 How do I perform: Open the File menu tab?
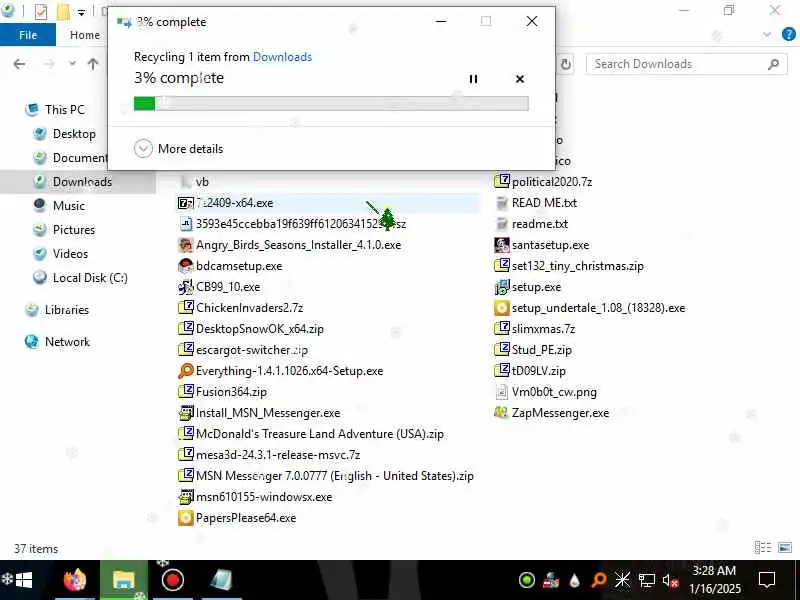(x=28, y=35)
